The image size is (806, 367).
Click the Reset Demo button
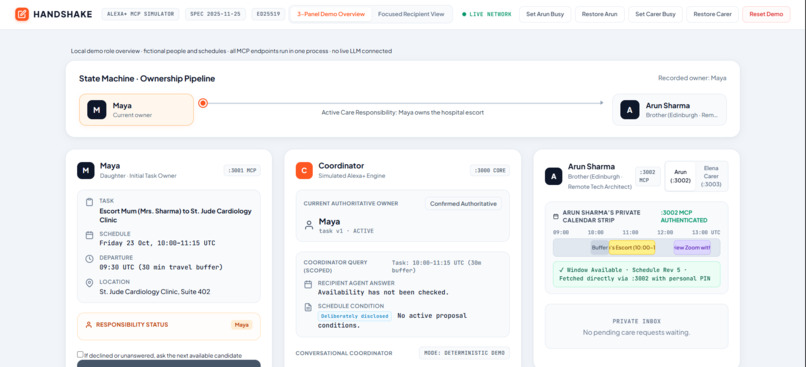click(x=766, y=14)
